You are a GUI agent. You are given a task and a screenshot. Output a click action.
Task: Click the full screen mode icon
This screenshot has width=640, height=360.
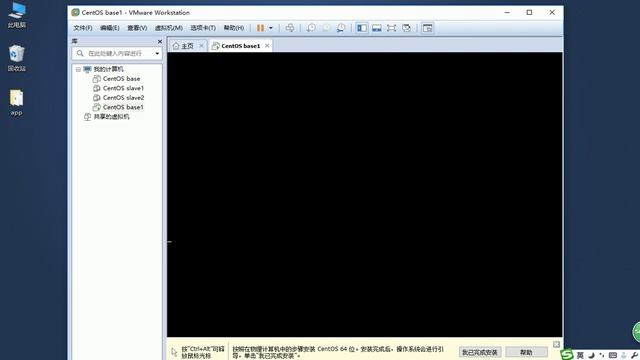pyautogui.click(x=391, y=28)
